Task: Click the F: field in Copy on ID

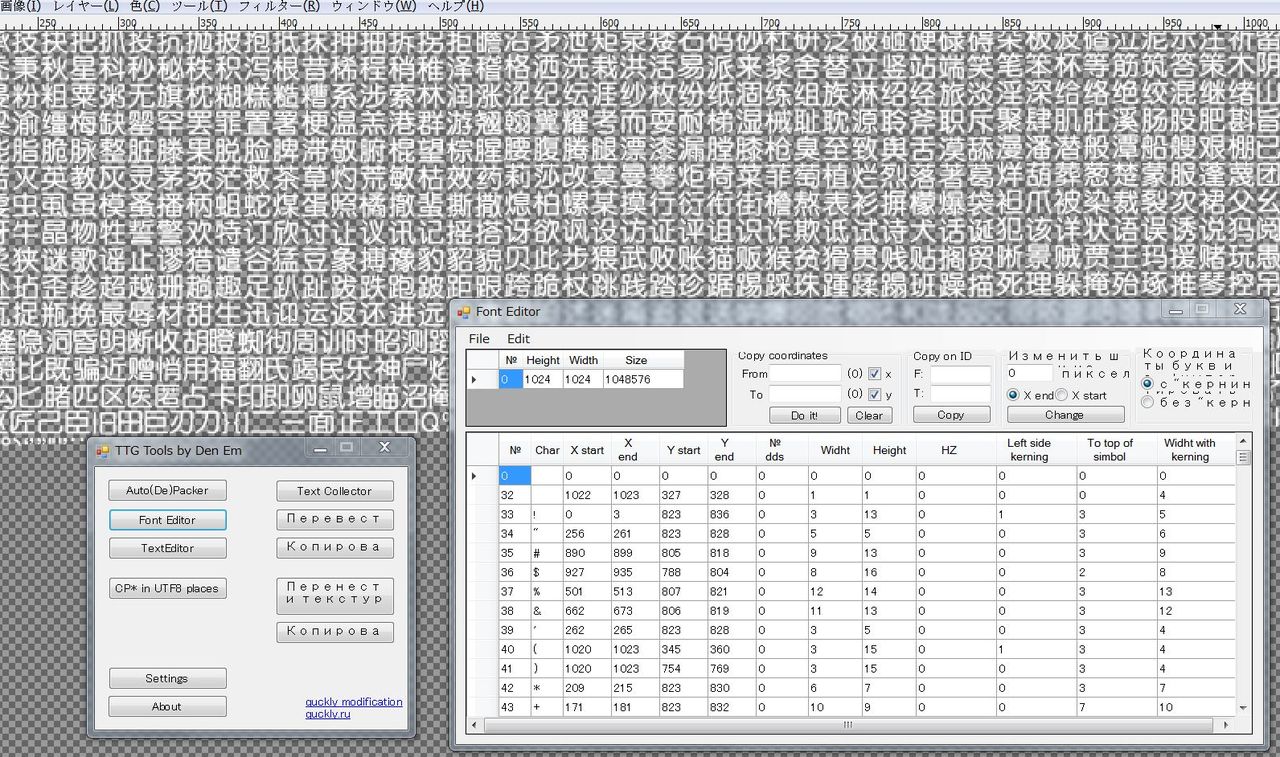Action: [x=960, y=375]
